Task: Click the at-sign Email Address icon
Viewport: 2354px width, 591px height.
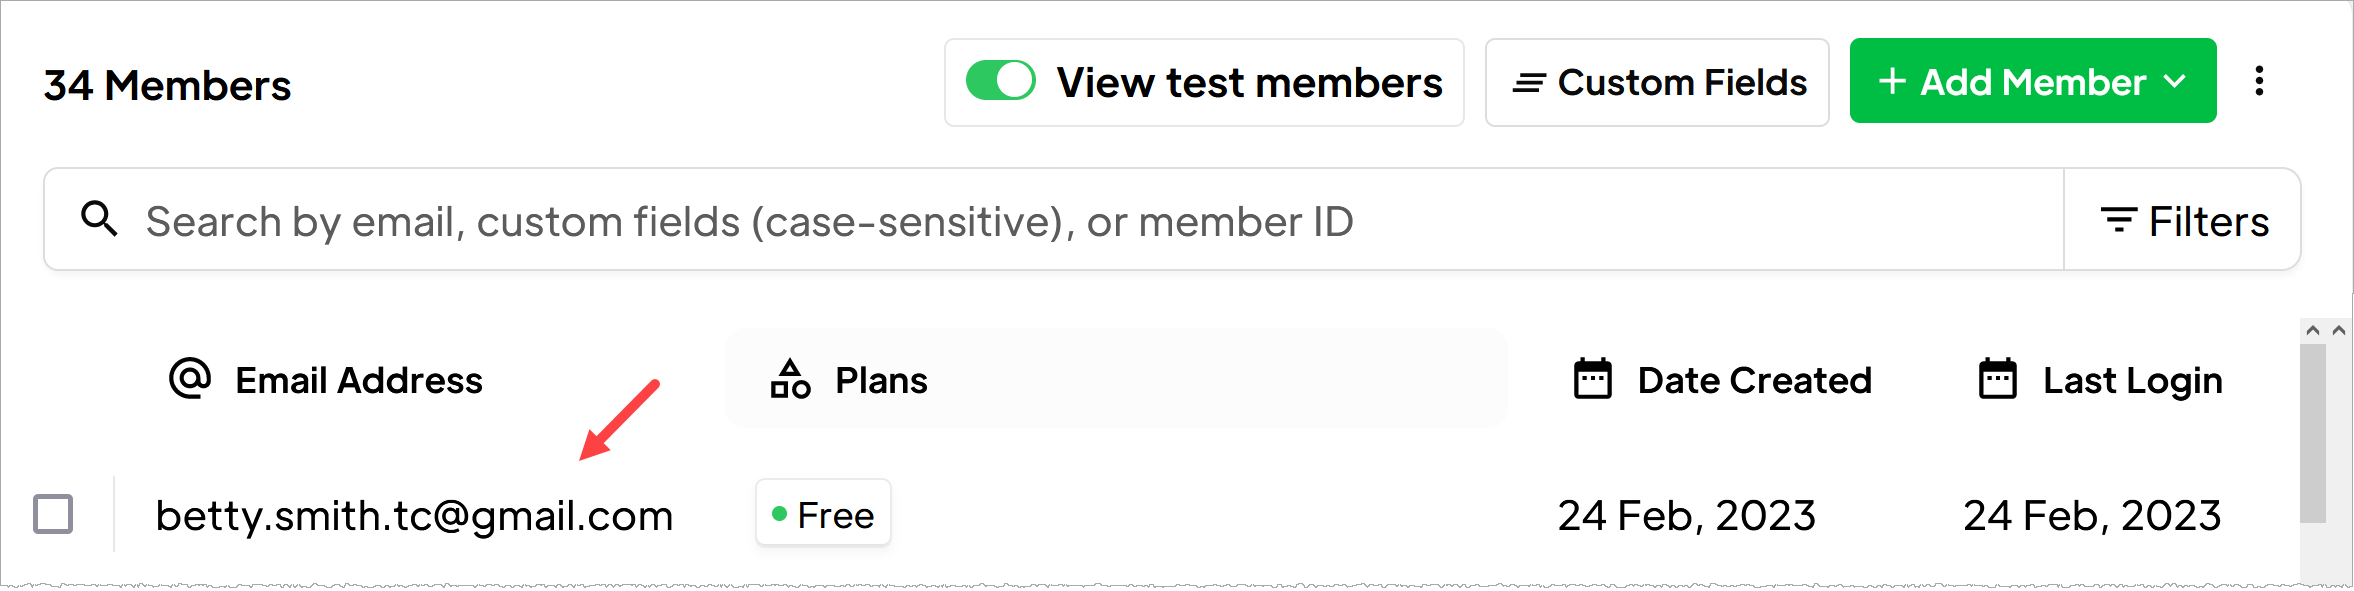Action: [190, 379]
